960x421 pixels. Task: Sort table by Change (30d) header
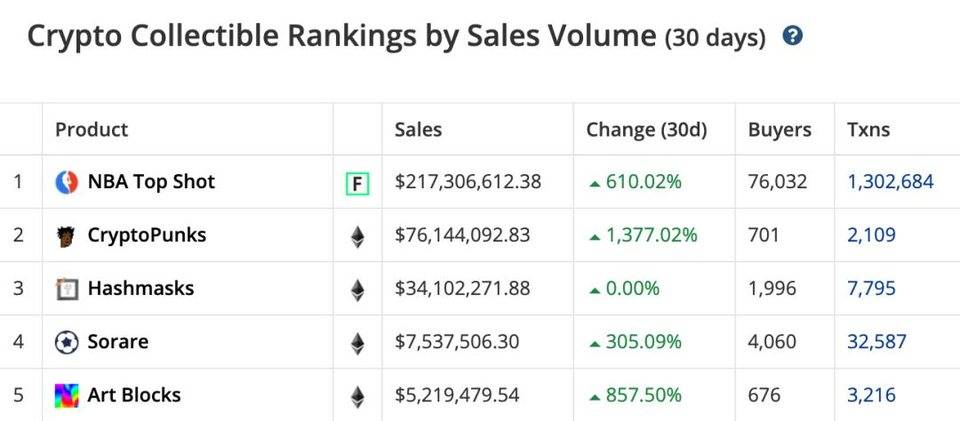coord(647,130)
